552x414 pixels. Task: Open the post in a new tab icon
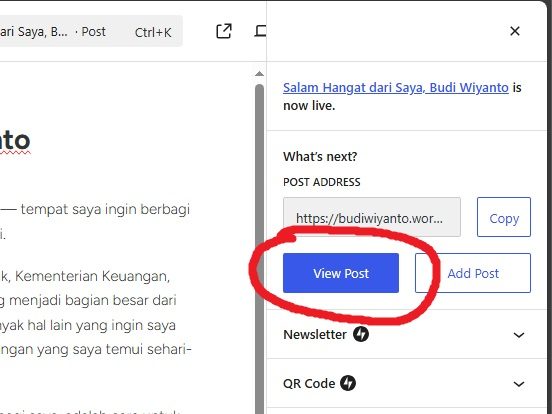(x=224, y=31)
